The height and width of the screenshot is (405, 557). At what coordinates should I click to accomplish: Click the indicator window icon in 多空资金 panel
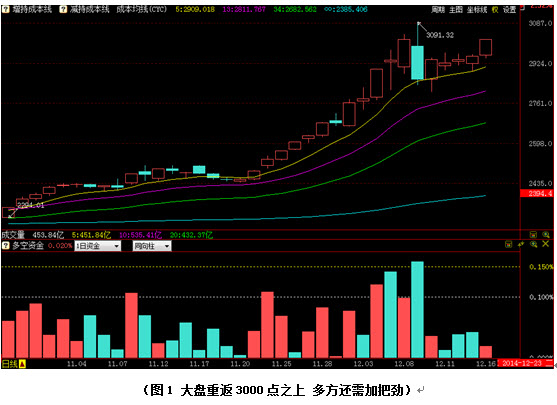[x=509, y=244]
